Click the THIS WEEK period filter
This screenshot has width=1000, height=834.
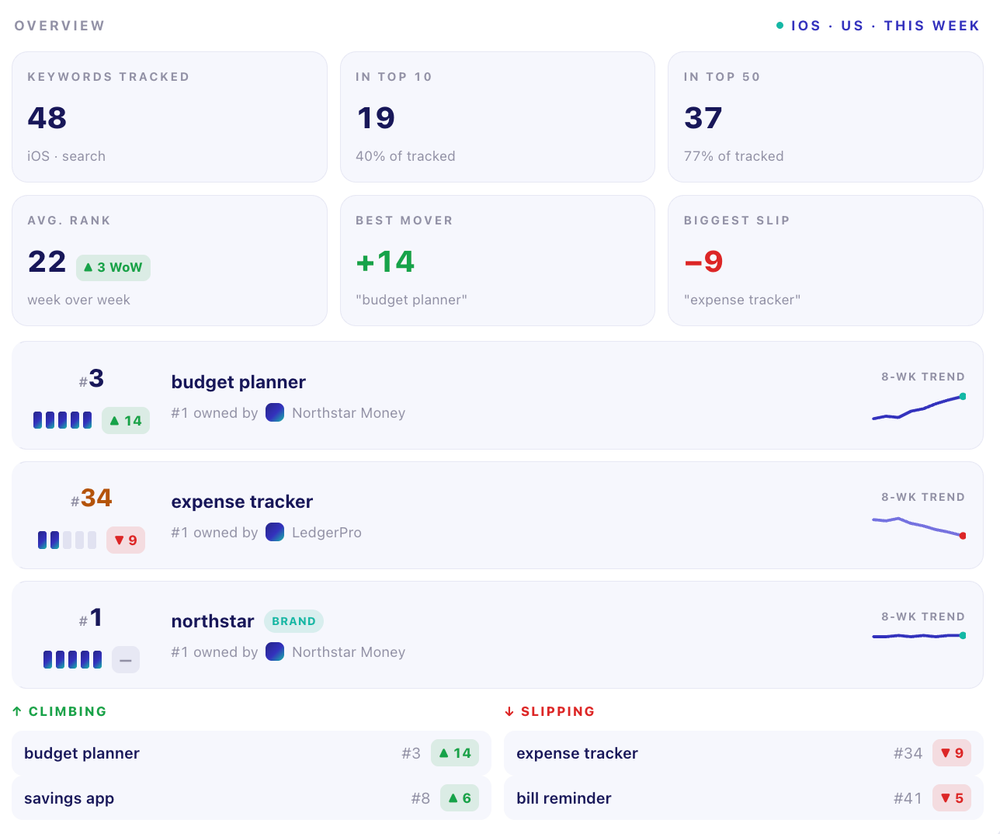coord(931,26)
